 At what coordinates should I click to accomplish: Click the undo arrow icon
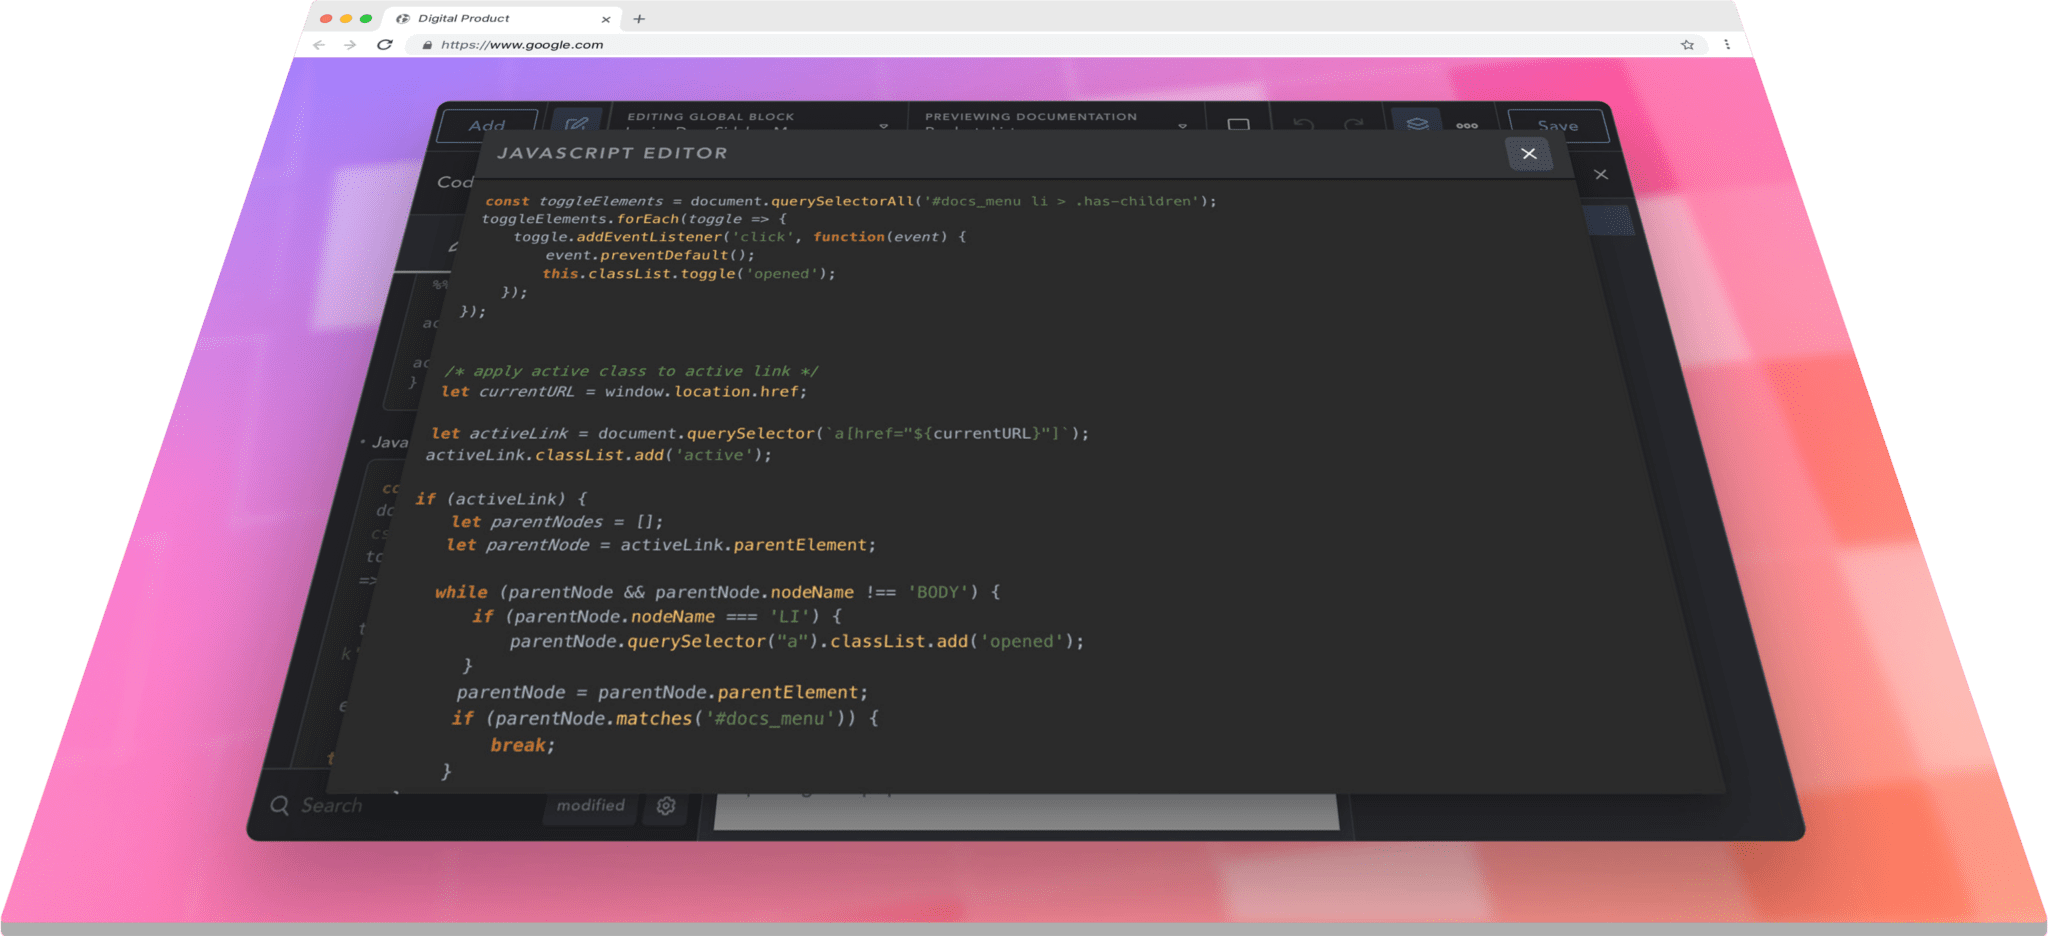click(1302, 124)
